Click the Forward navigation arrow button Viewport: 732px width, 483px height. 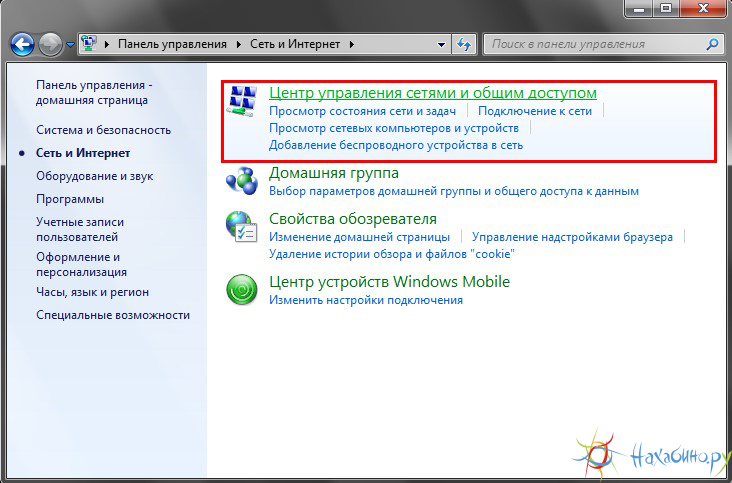pos(50,45)
